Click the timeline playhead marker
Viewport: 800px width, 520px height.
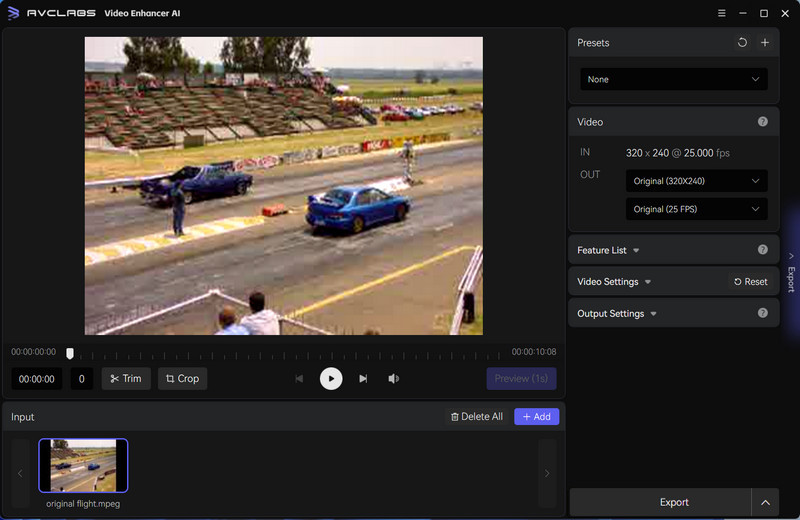[x=70, y=353]
